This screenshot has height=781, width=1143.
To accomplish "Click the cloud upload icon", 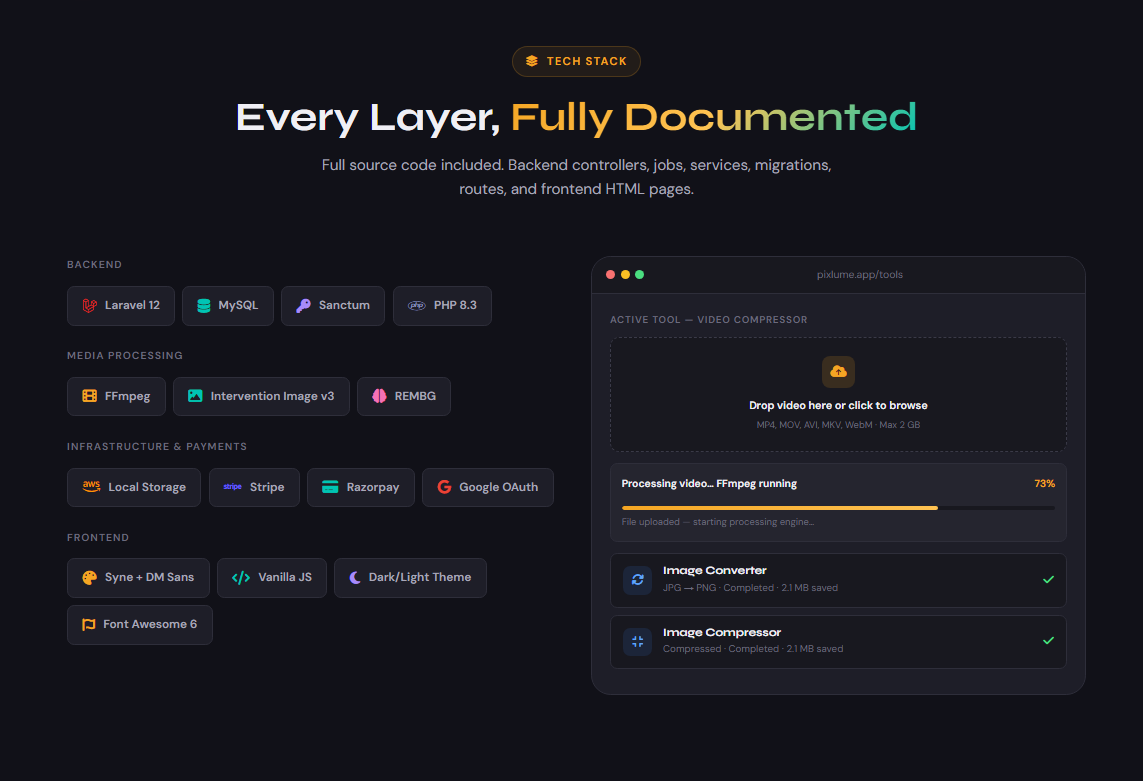I will pos(838,371).
